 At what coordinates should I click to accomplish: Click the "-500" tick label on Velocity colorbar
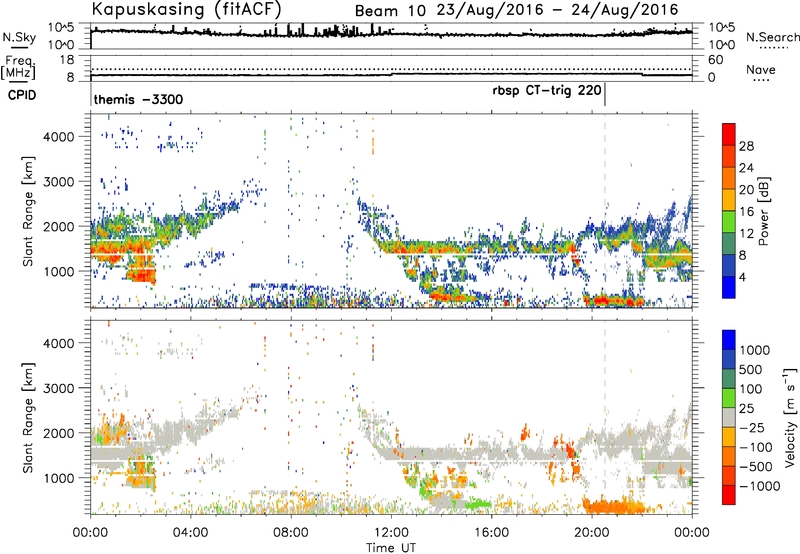pos(756,467)
